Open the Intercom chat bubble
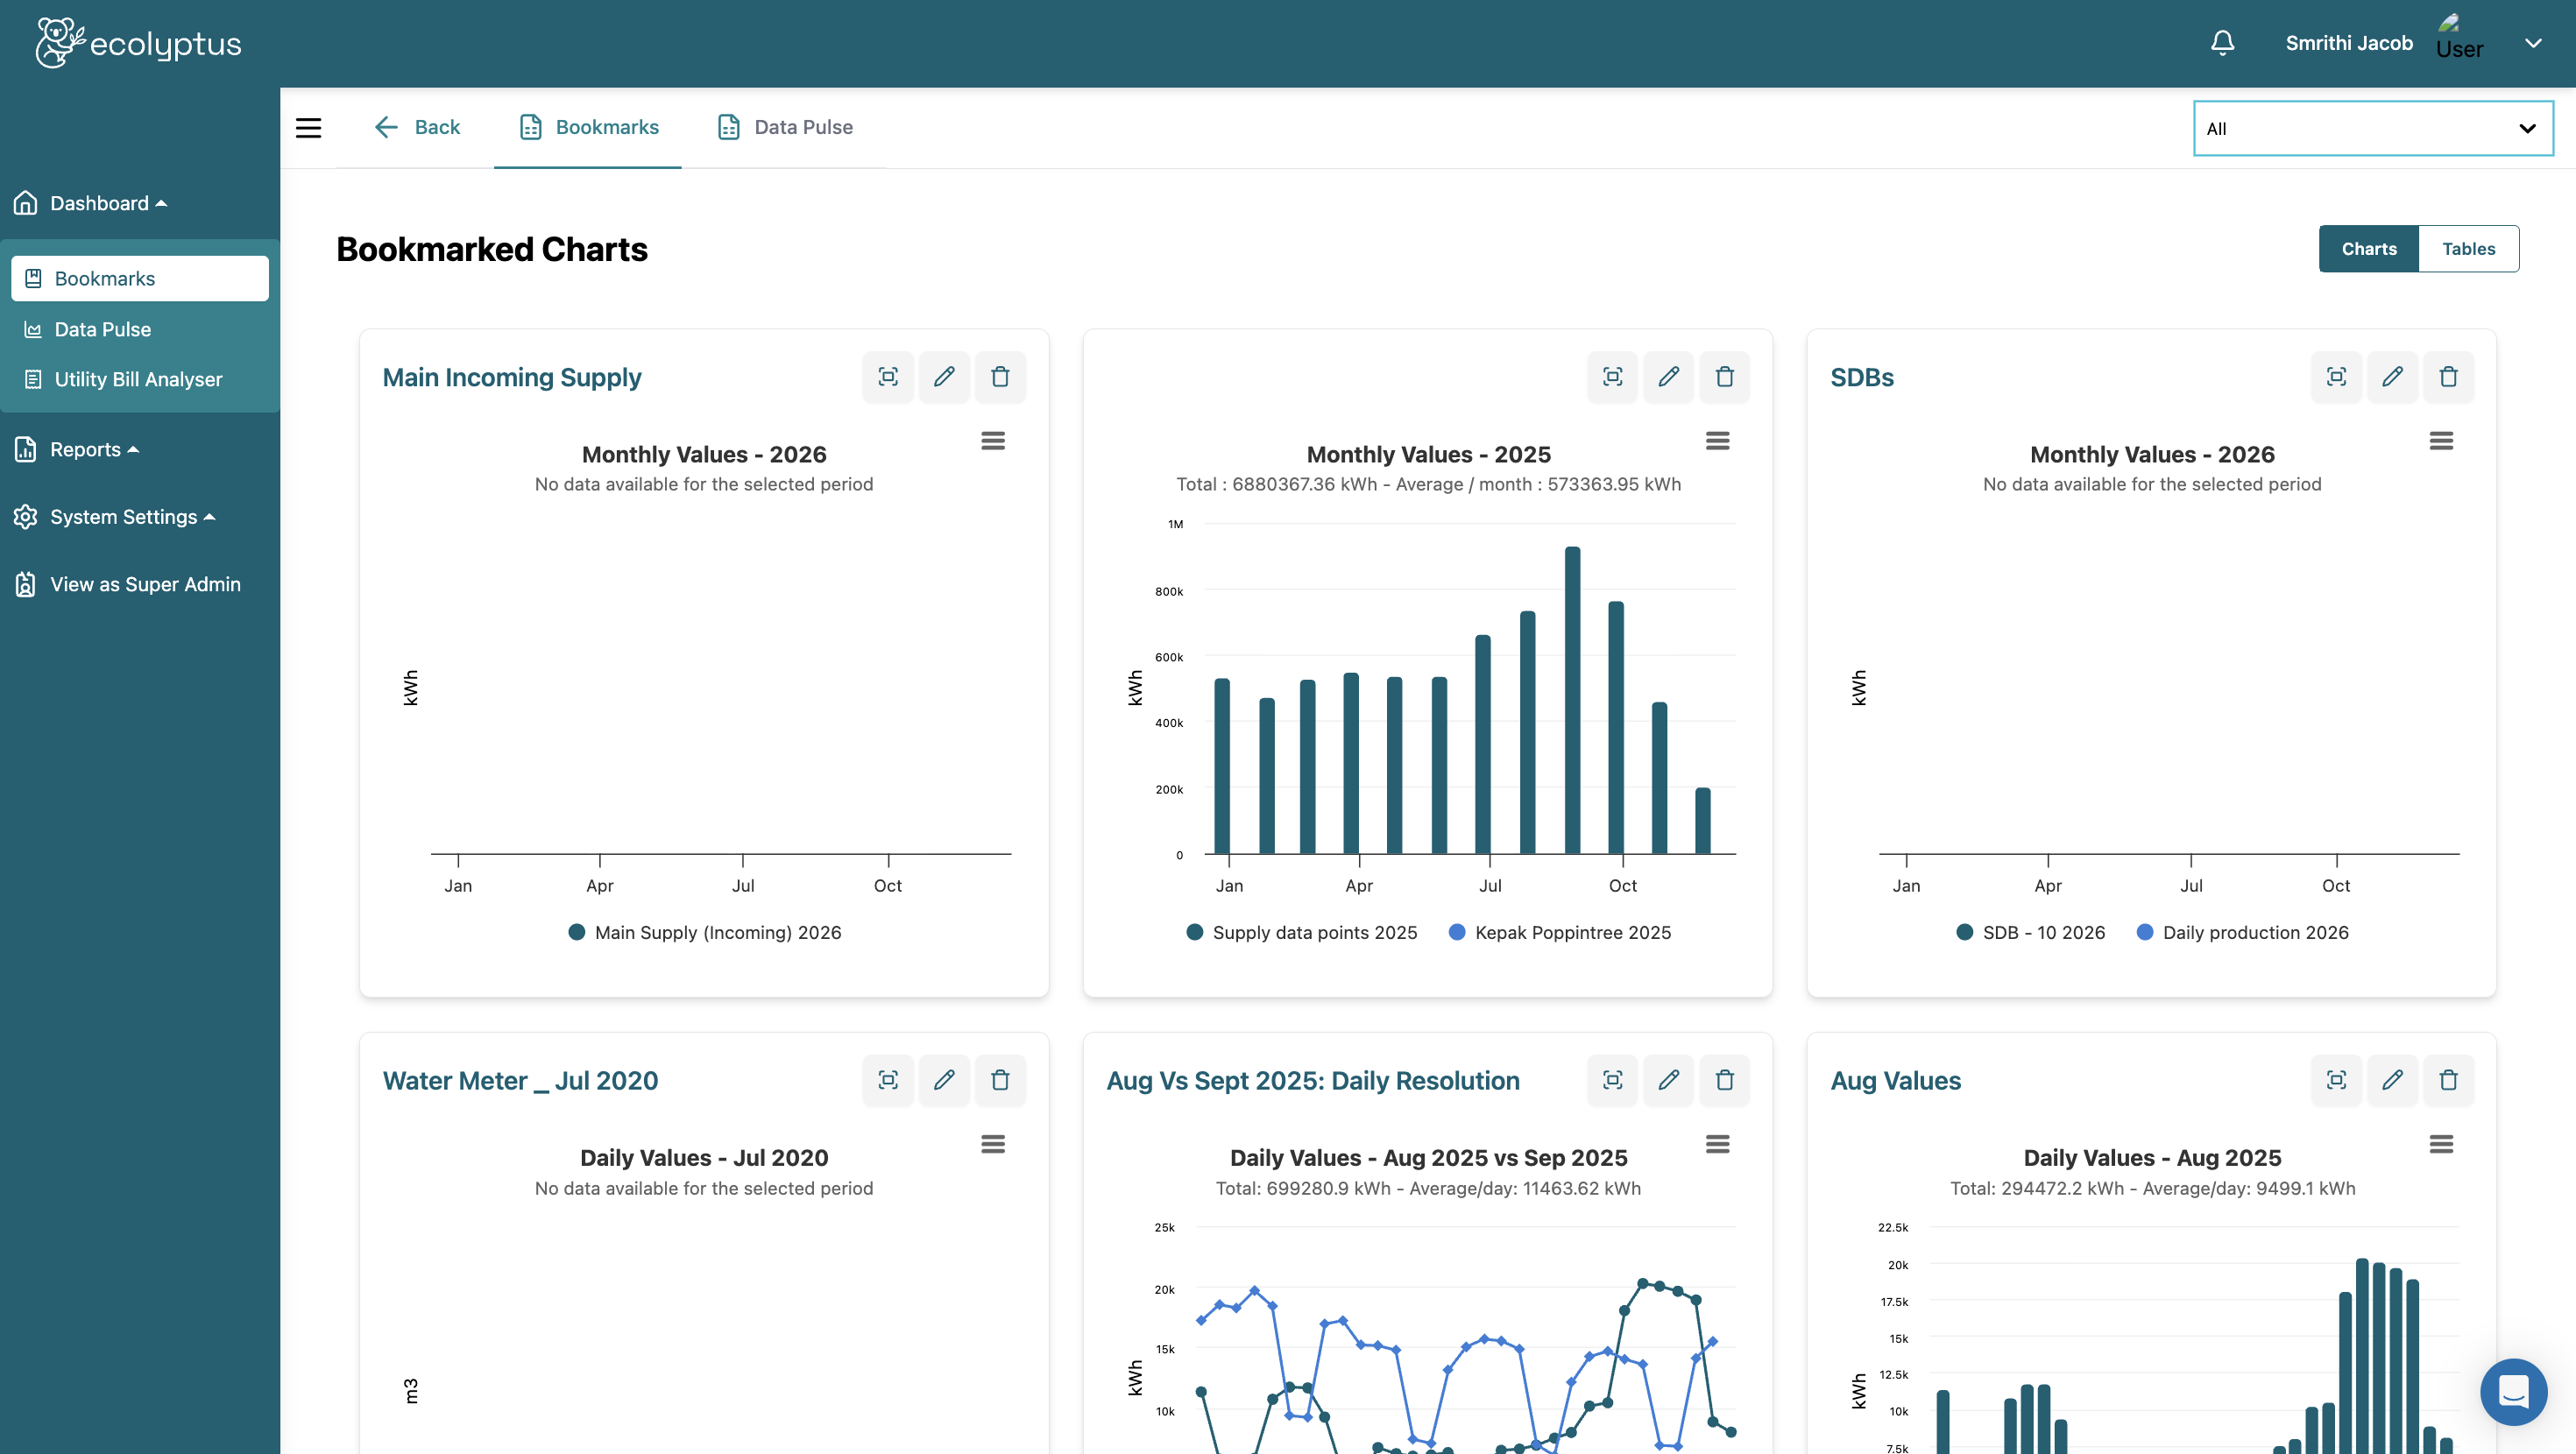This screenshot has width=2576, height=1454. tap(2514, 1391)
